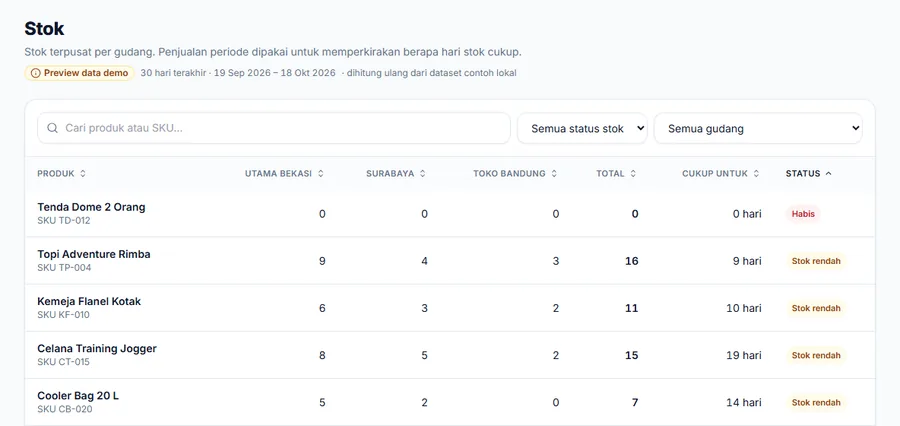The height and width of the screenshot is (426, 900).
Task: Focus the Cari produk atau SKU search field
Action: (274, 128)
